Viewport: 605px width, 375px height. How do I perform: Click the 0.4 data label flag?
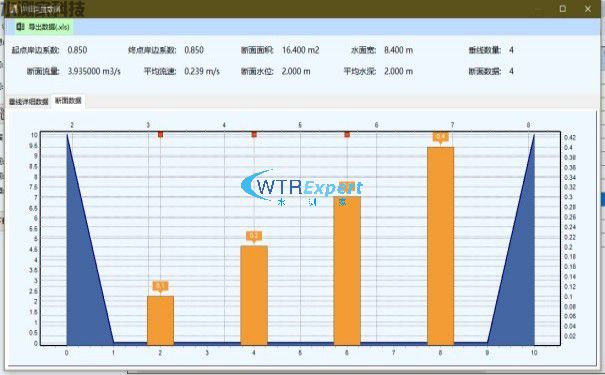click(x=441, y=137)
